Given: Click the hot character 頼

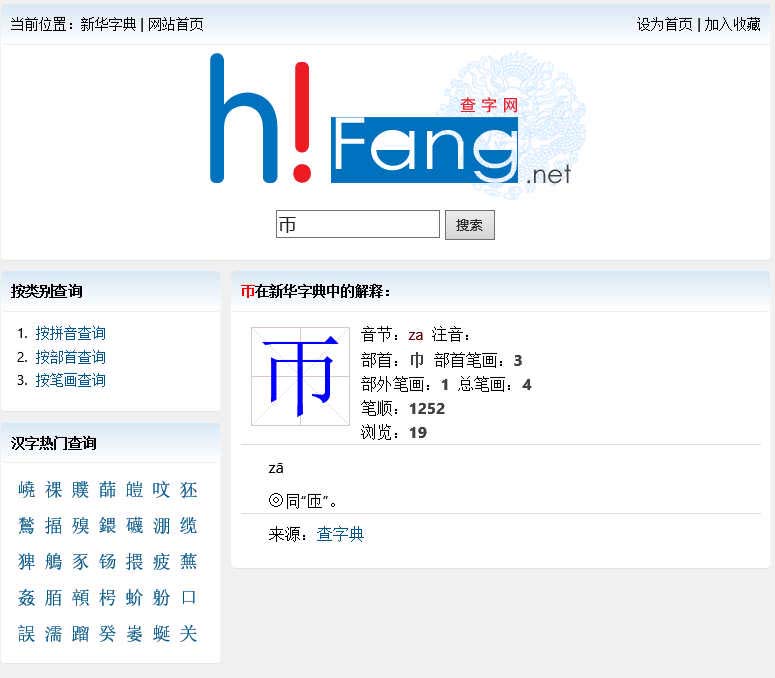Looking at the screenshot, I should [80, 597].
